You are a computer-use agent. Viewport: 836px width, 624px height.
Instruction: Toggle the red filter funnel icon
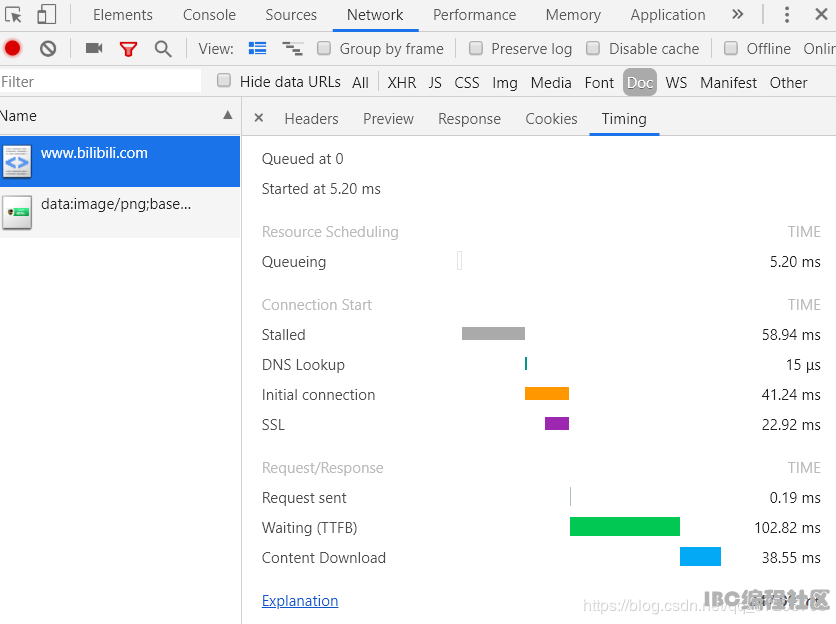(x=128, y=49)
